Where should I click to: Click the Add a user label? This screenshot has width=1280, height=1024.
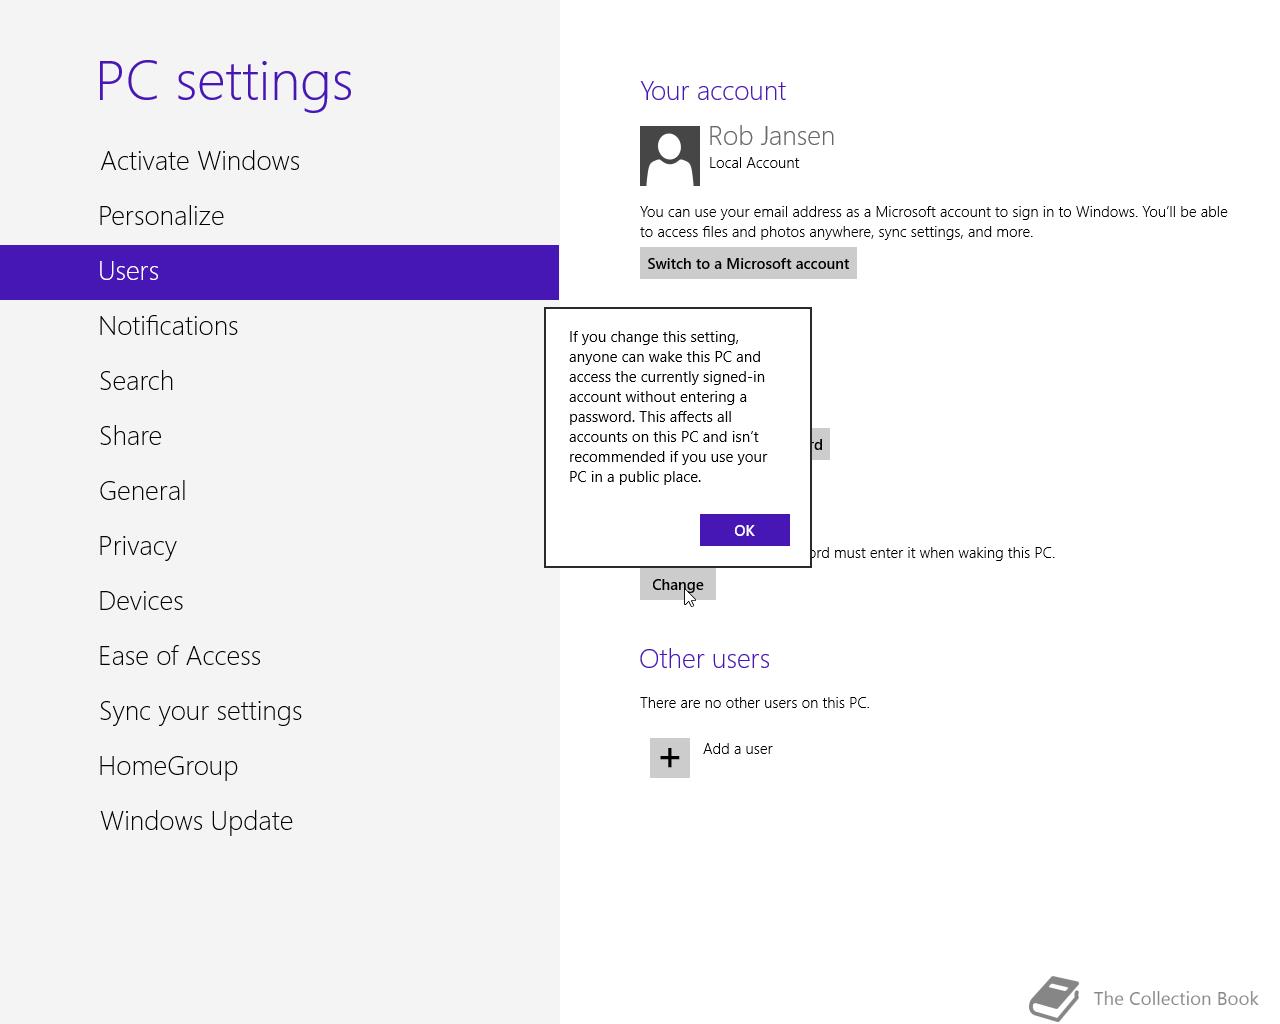pos(738,749)
